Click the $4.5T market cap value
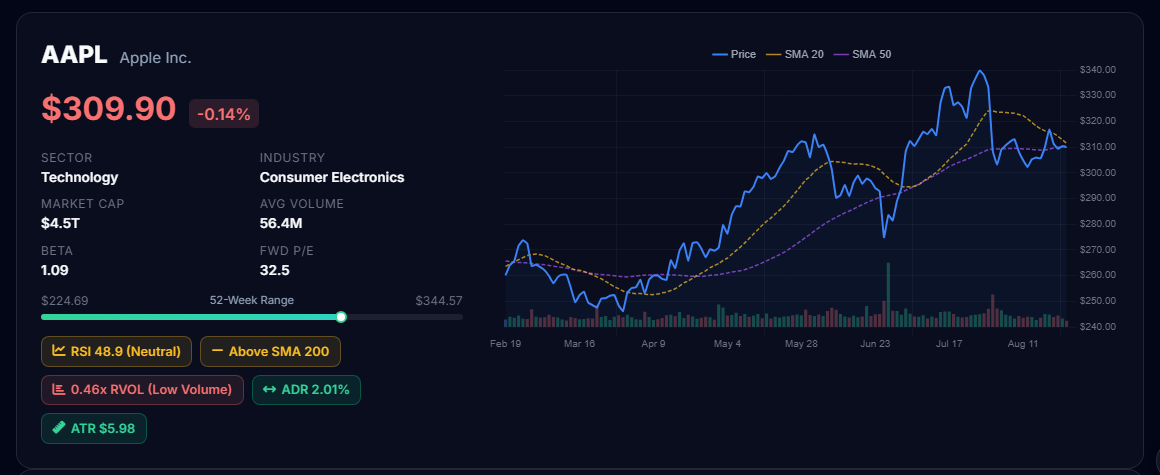The image size is (1160, 475). click(61, 223)
